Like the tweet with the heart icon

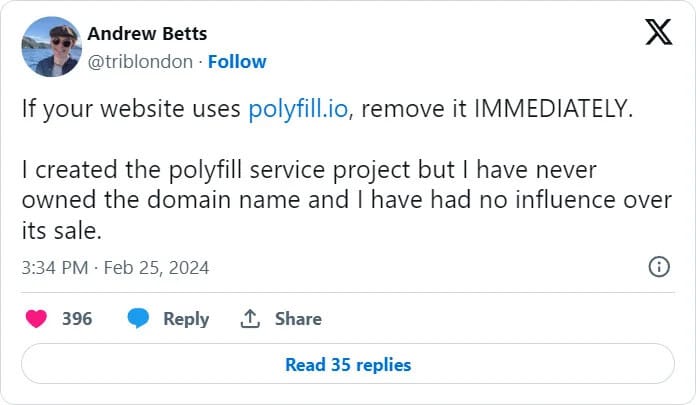point(36,319)
